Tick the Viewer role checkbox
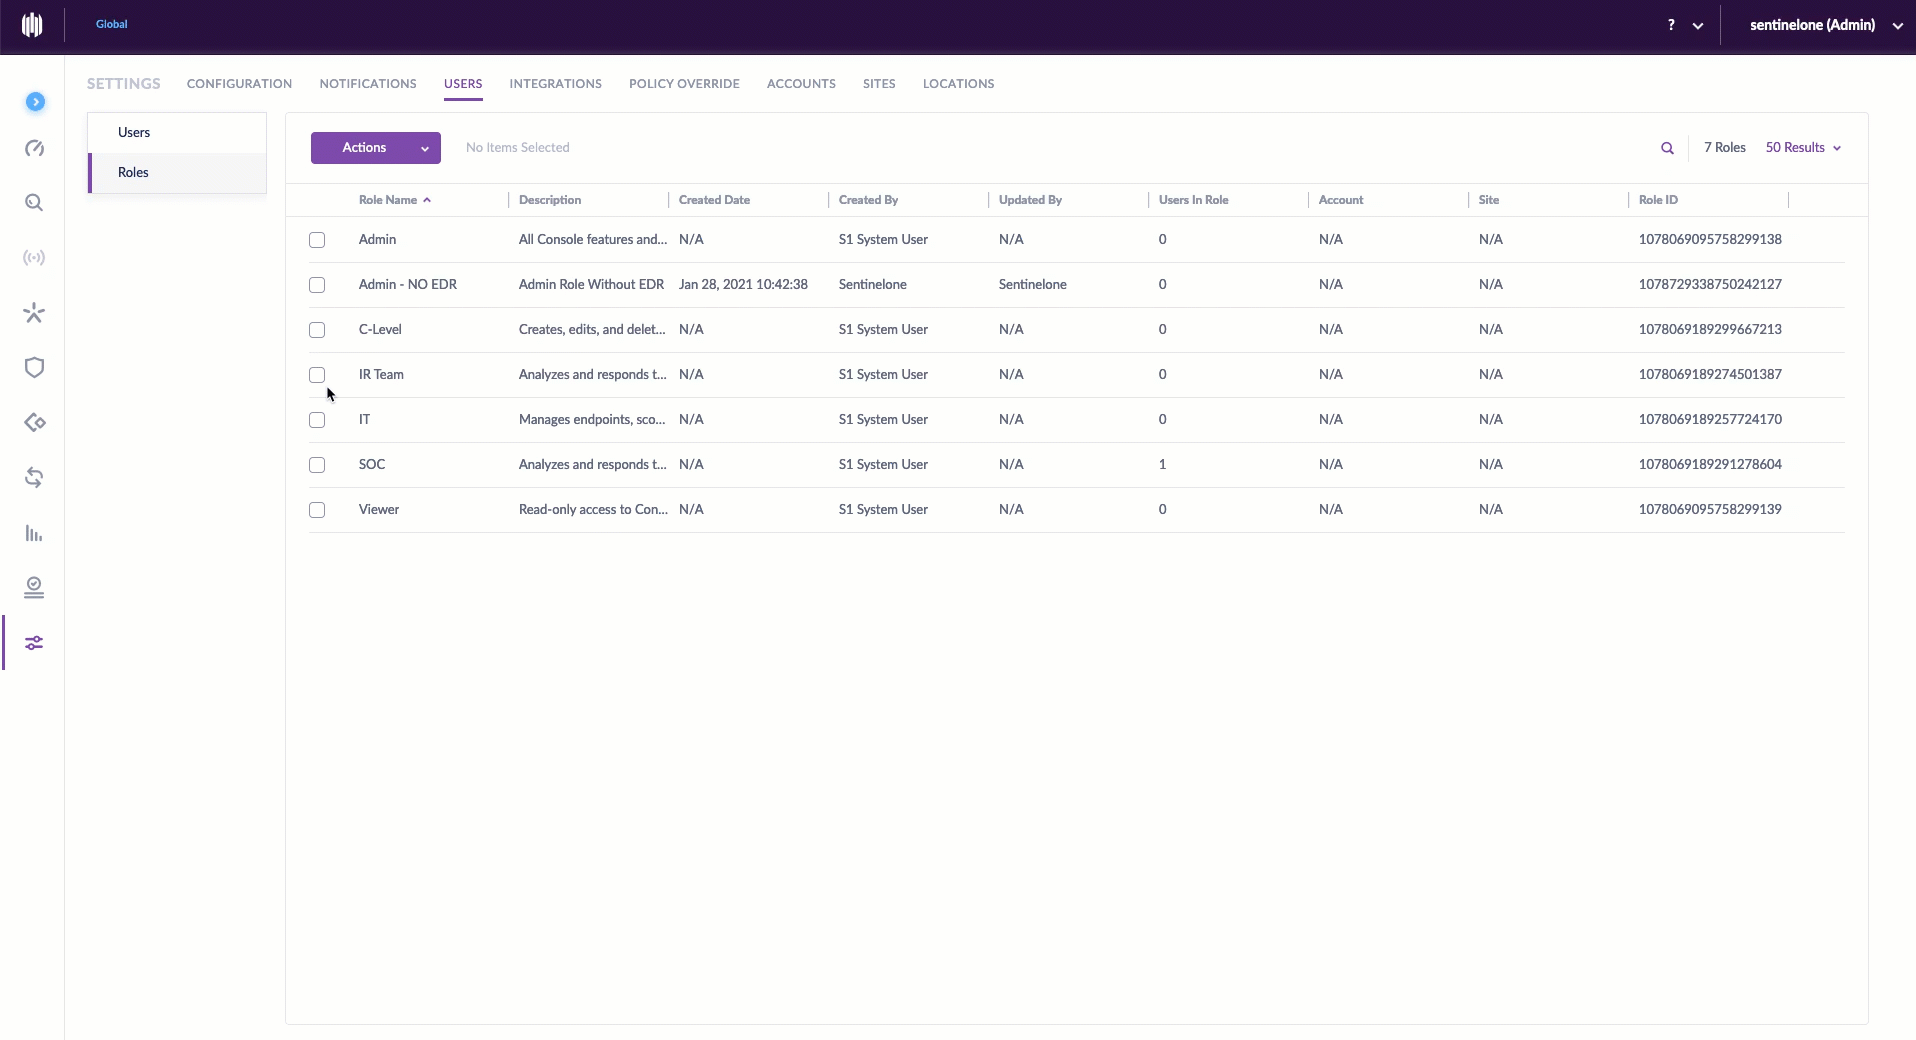This screenshot has width=1916, height=1040. 317,510
